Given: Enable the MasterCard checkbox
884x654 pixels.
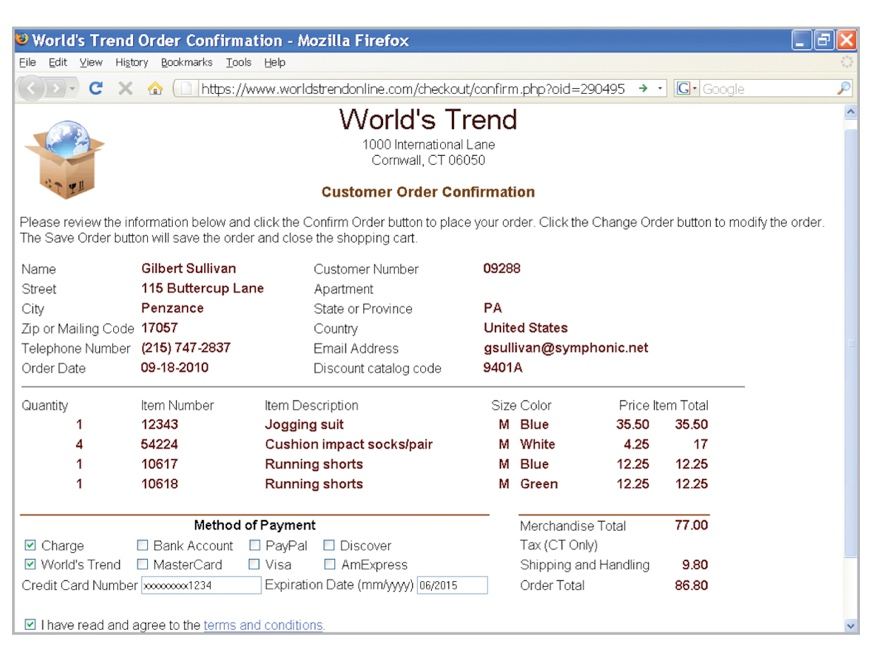Looking at the screenshot, I should point(142,565).
